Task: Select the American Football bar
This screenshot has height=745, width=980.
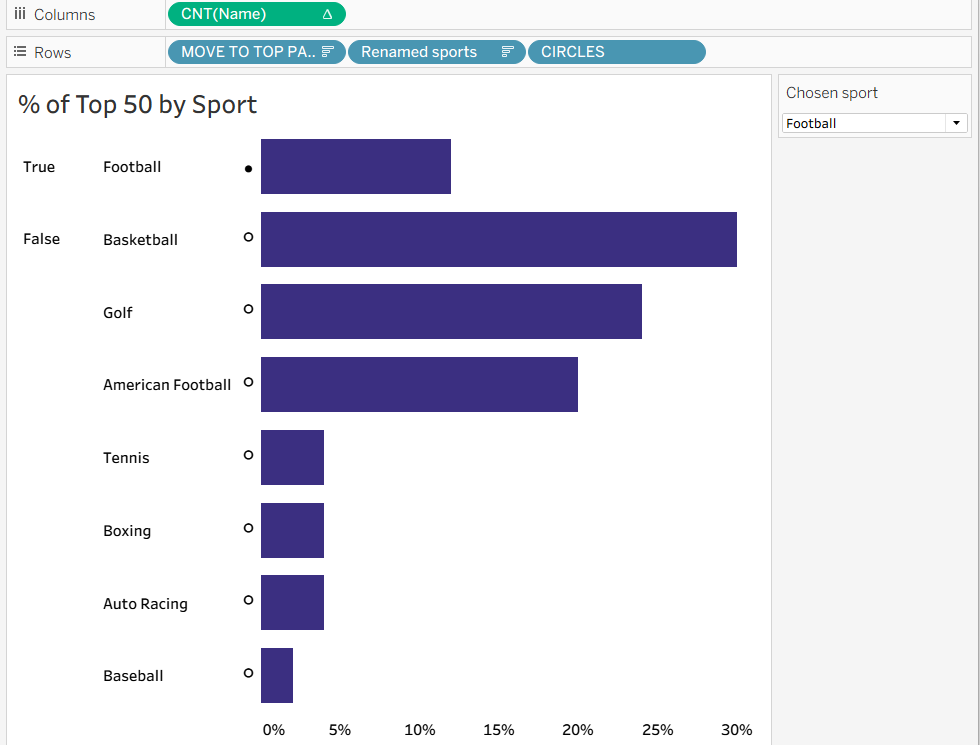Action: [419, 384]
